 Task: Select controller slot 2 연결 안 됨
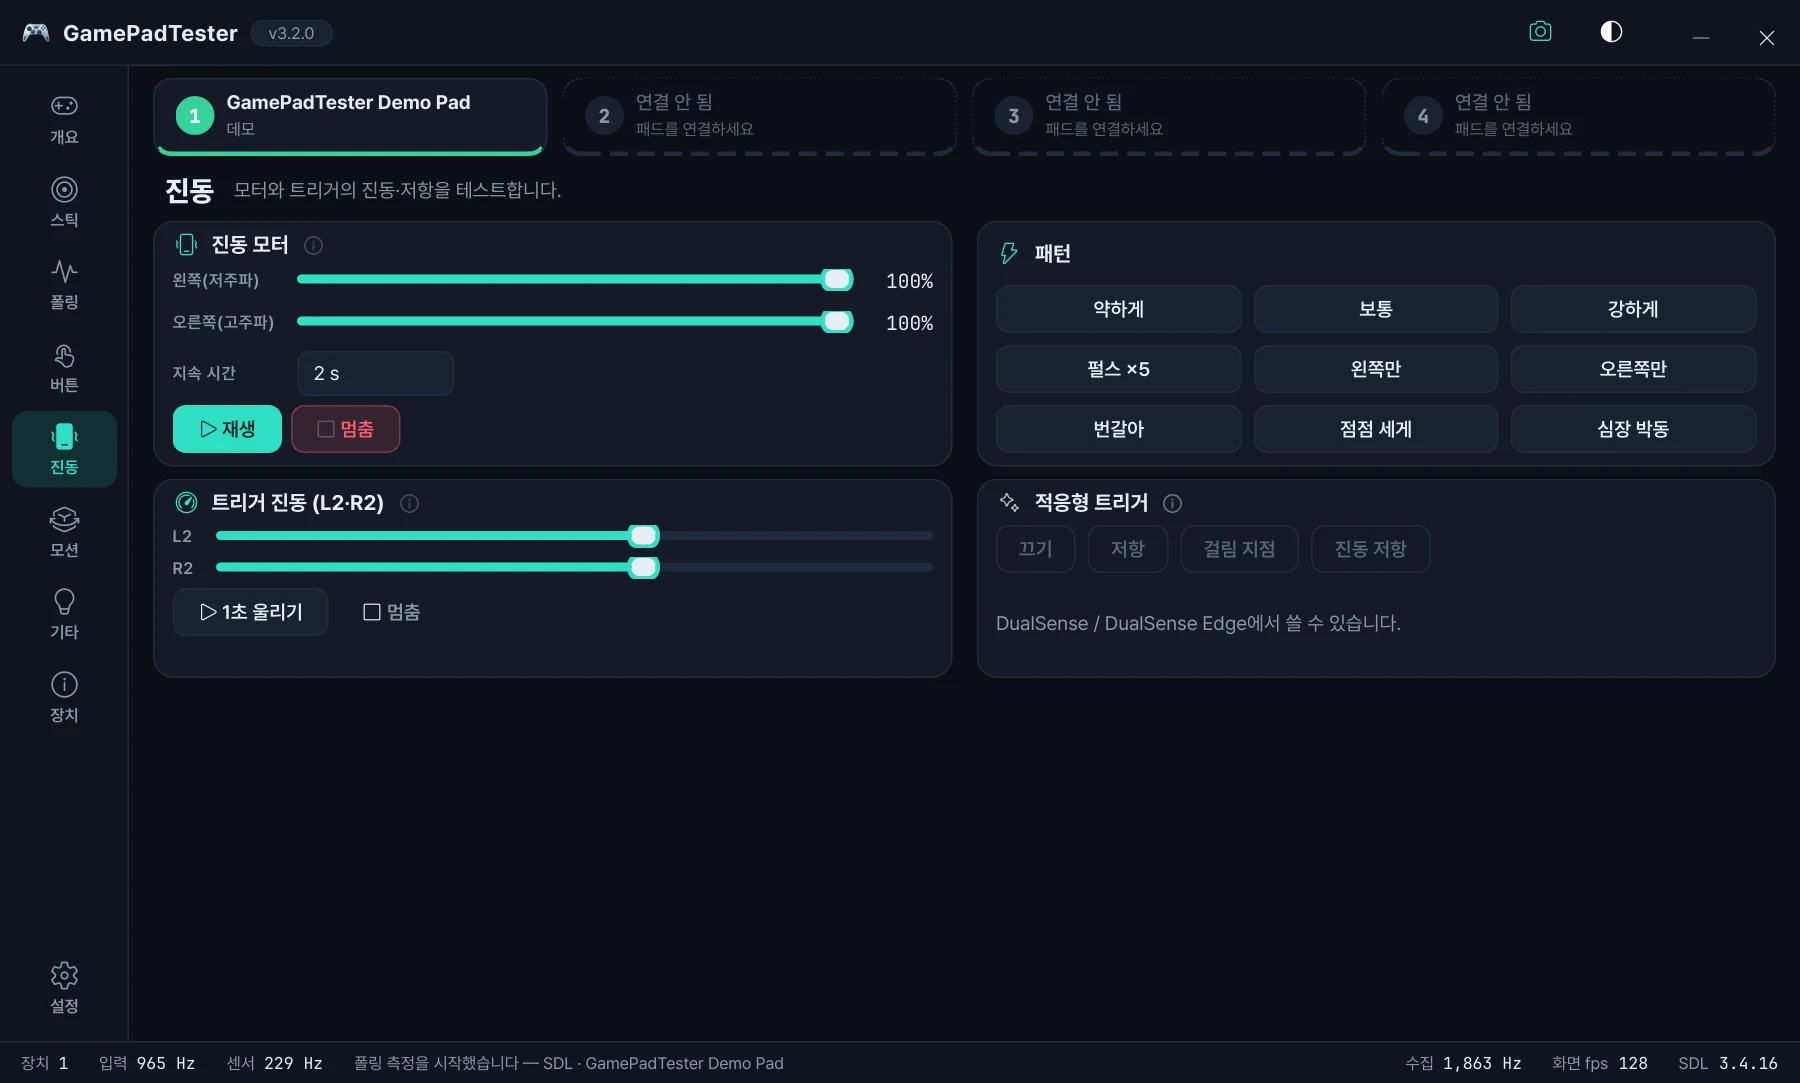tap(759, 116)
